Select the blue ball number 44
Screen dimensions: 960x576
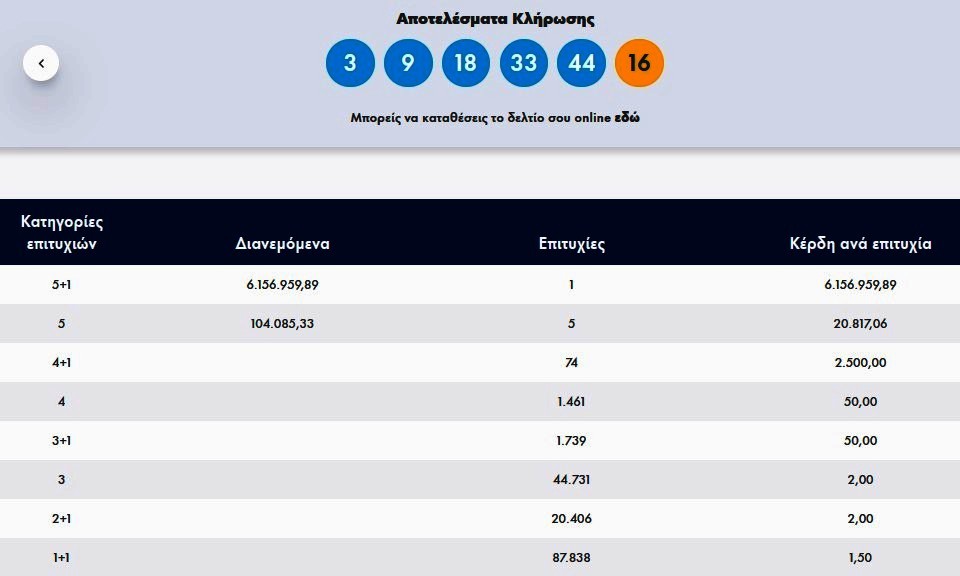(581, 62)
